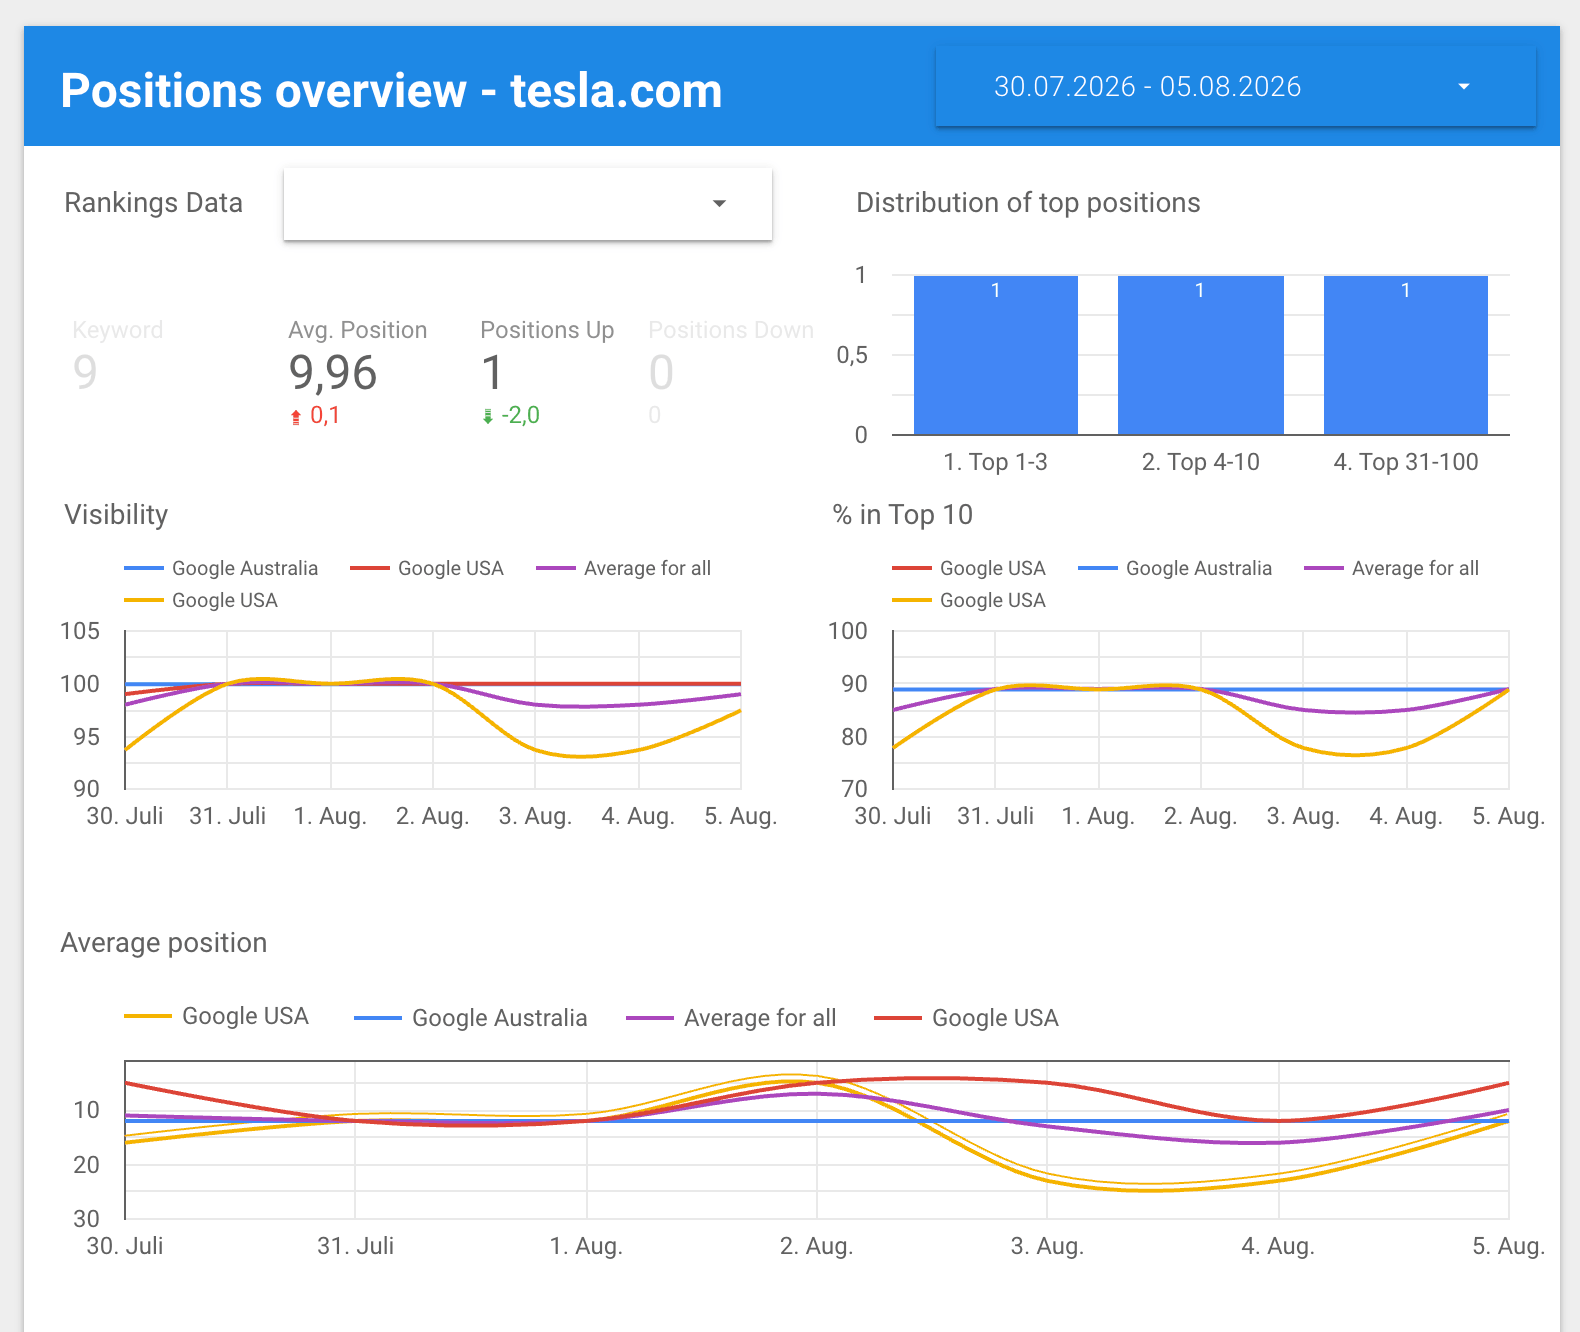This screenshot has width=1580, height=1332.
Task: Click the '1. Top 1-3' axis label
Action: [996, 462]
